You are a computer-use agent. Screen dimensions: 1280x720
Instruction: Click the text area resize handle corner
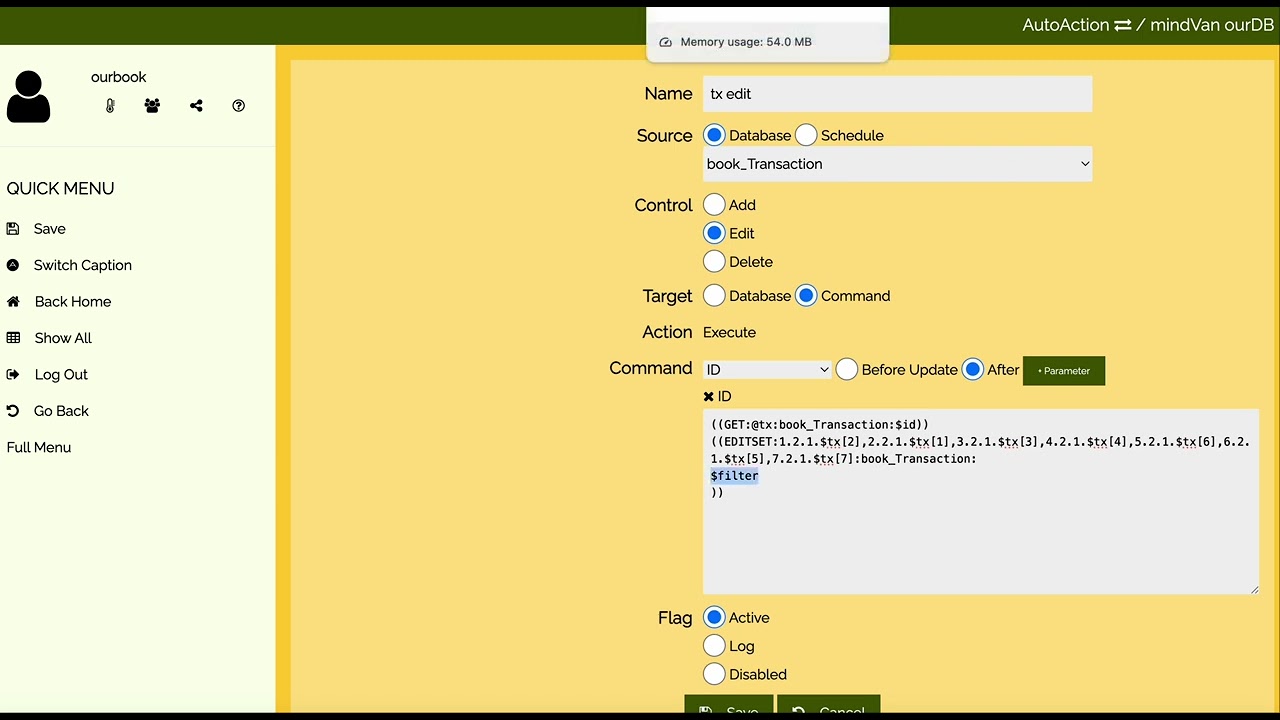[1254, 589]
